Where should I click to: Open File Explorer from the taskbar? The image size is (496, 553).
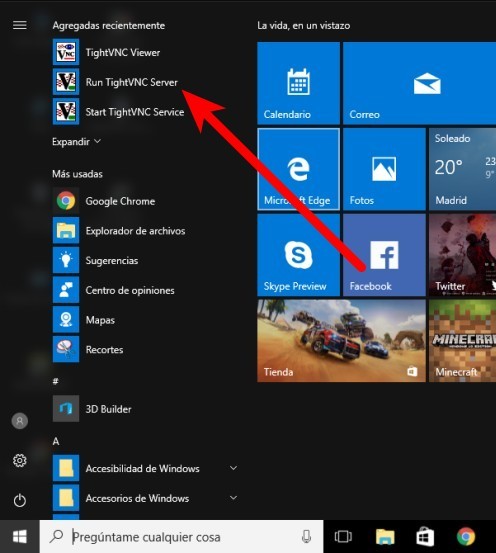click(385, 537)
